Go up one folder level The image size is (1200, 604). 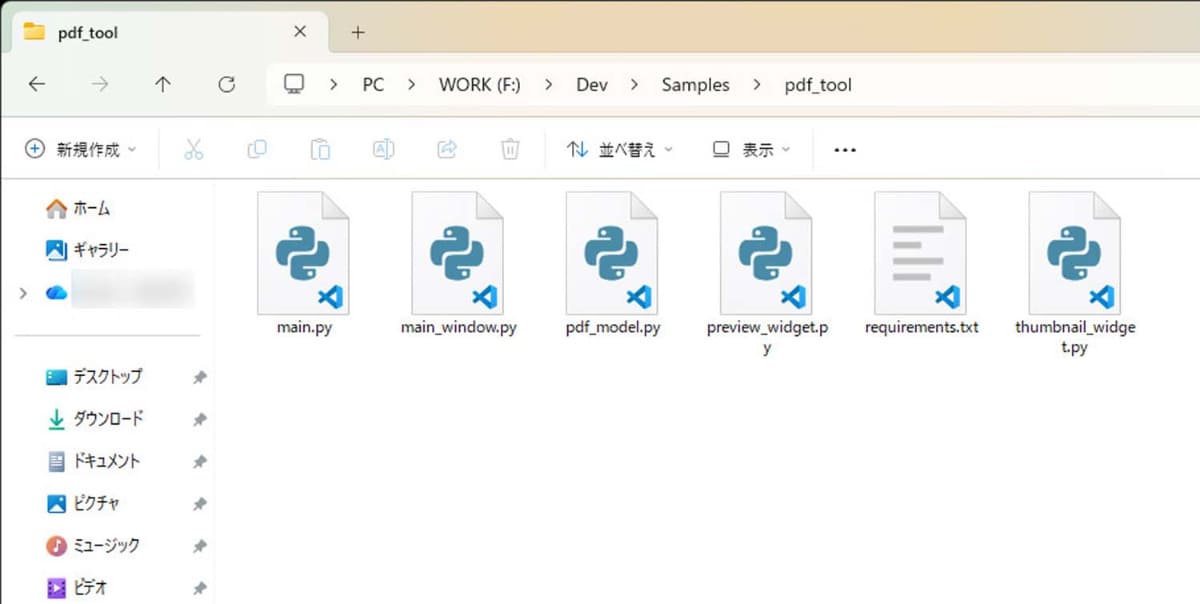tap(163, 84)
